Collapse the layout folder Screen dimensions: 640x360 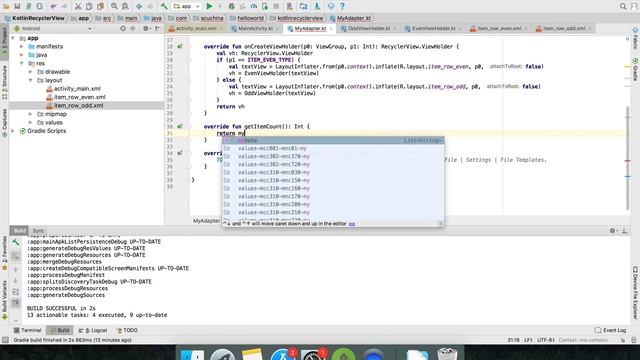click(x=31, y=80)
